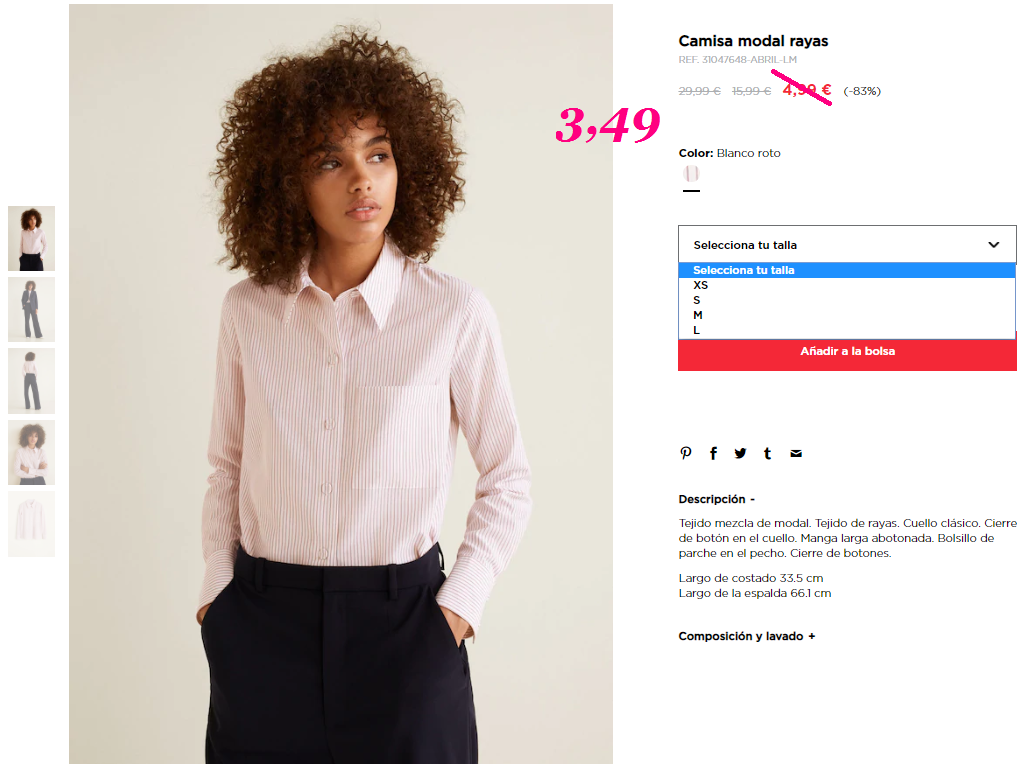Send product by email envelope icon

796,453
